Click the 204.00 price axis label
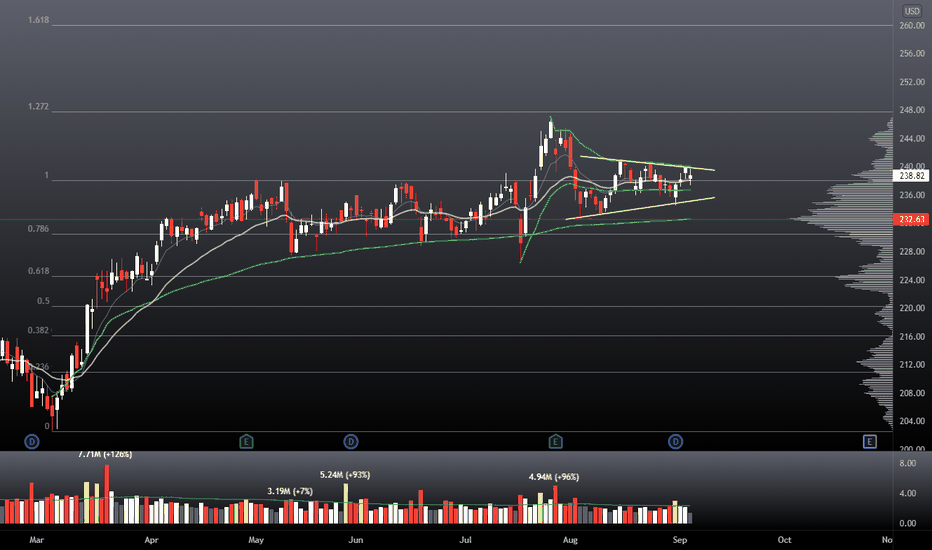Screen dimensions: 932x550 912,421
